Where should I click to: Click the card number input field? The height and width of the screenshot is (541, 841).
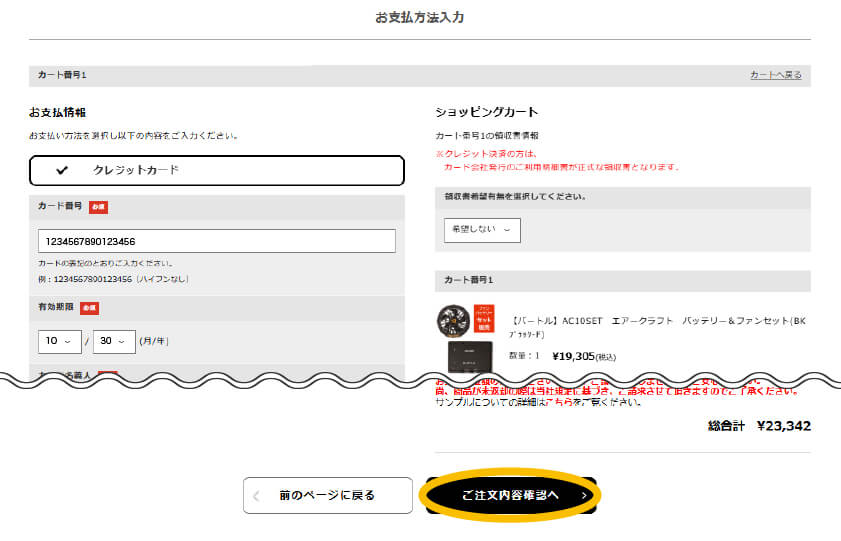coord(217,241)
